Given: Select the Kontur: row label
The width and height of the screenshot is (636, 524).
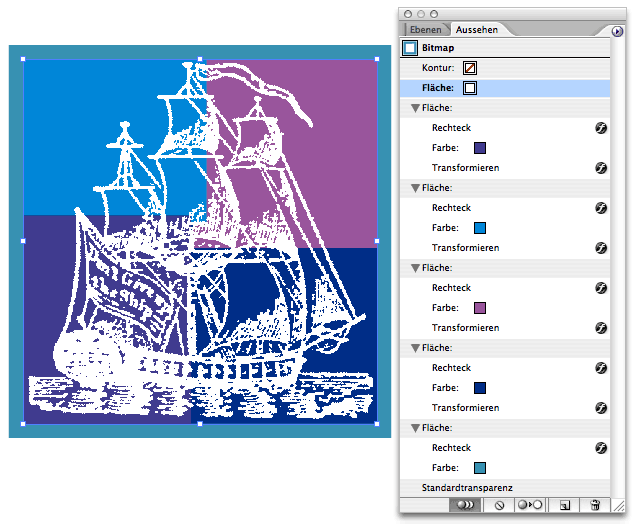Looking at the screenshot, I should 438,68.
